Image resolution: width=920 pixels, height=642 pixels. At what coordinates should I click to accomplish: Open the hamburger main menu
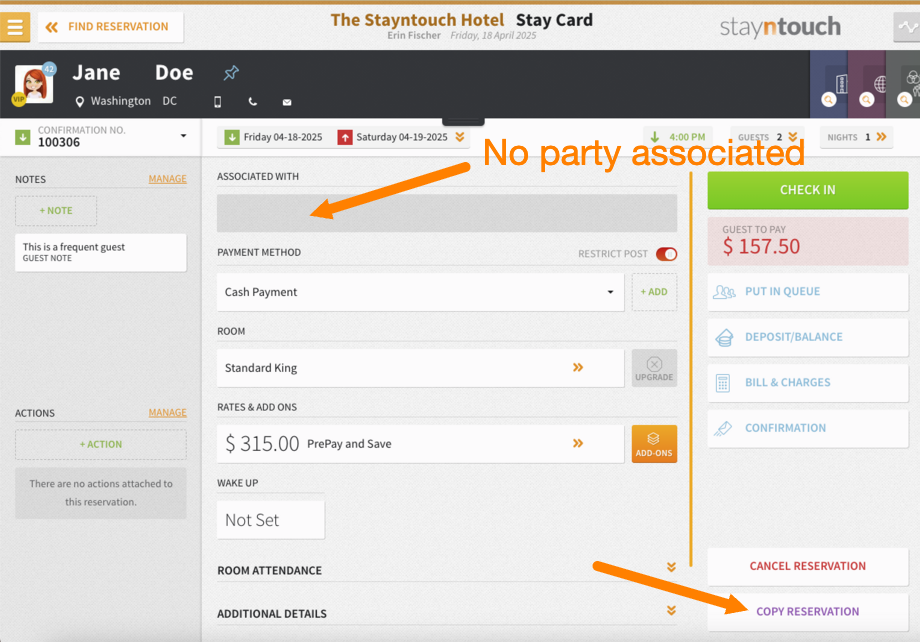[15, 27]
